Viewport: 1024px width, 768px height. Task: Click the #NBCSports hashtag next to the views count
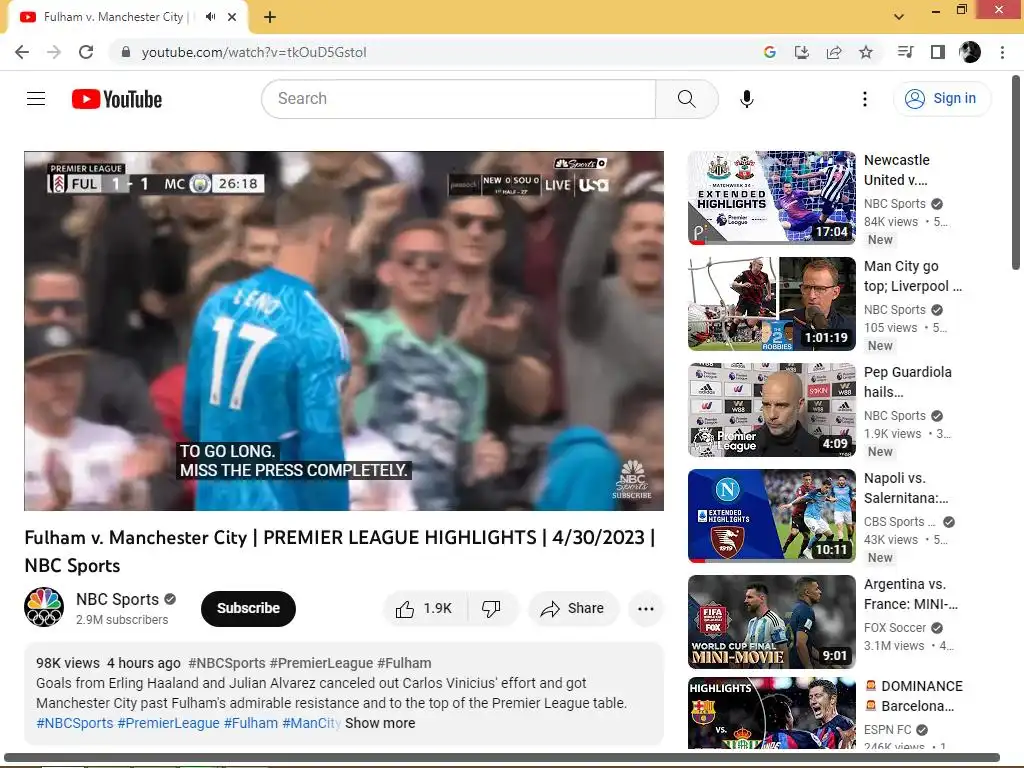pyautogui.click(x=227, y=664)
